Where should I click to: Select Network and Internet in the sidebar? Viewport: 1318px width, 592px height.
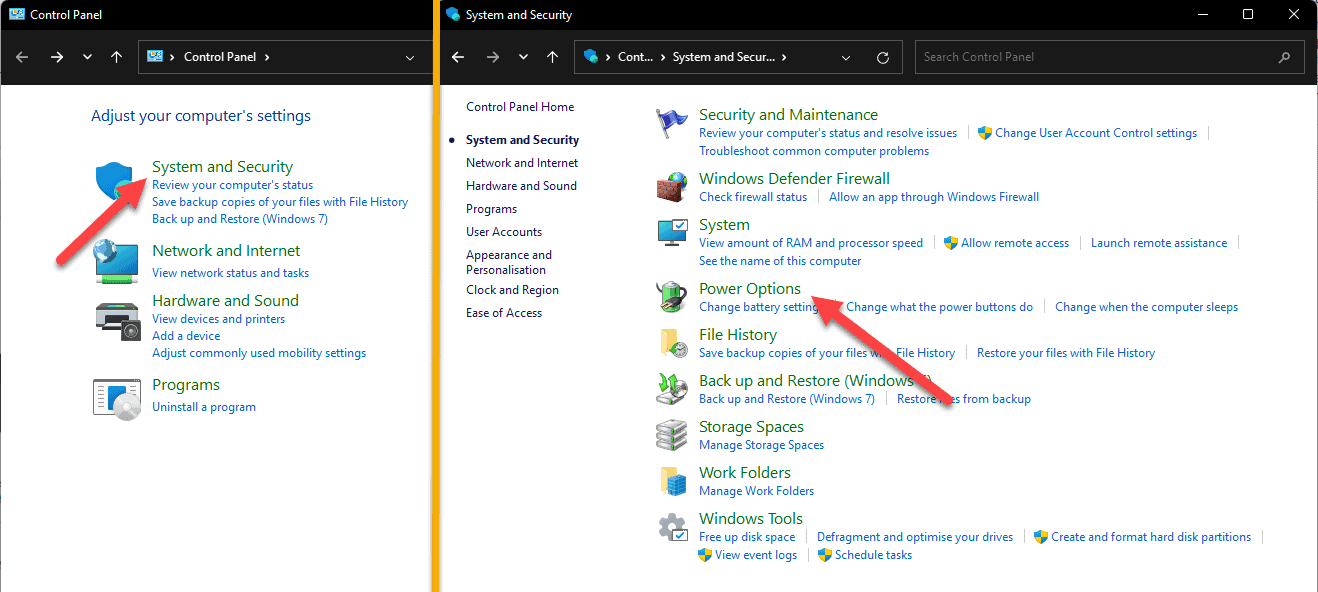point(522,163)
